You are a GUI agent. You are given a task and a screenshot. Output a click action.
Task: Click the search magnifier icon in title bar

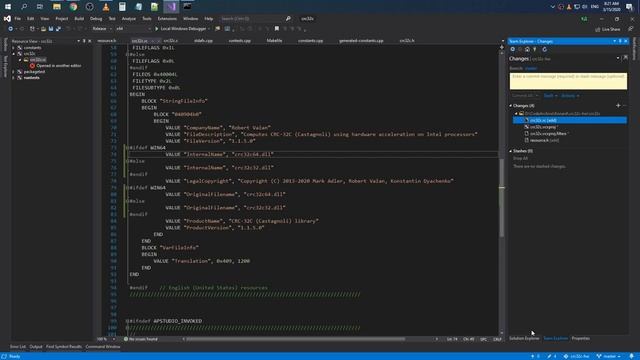288,19
